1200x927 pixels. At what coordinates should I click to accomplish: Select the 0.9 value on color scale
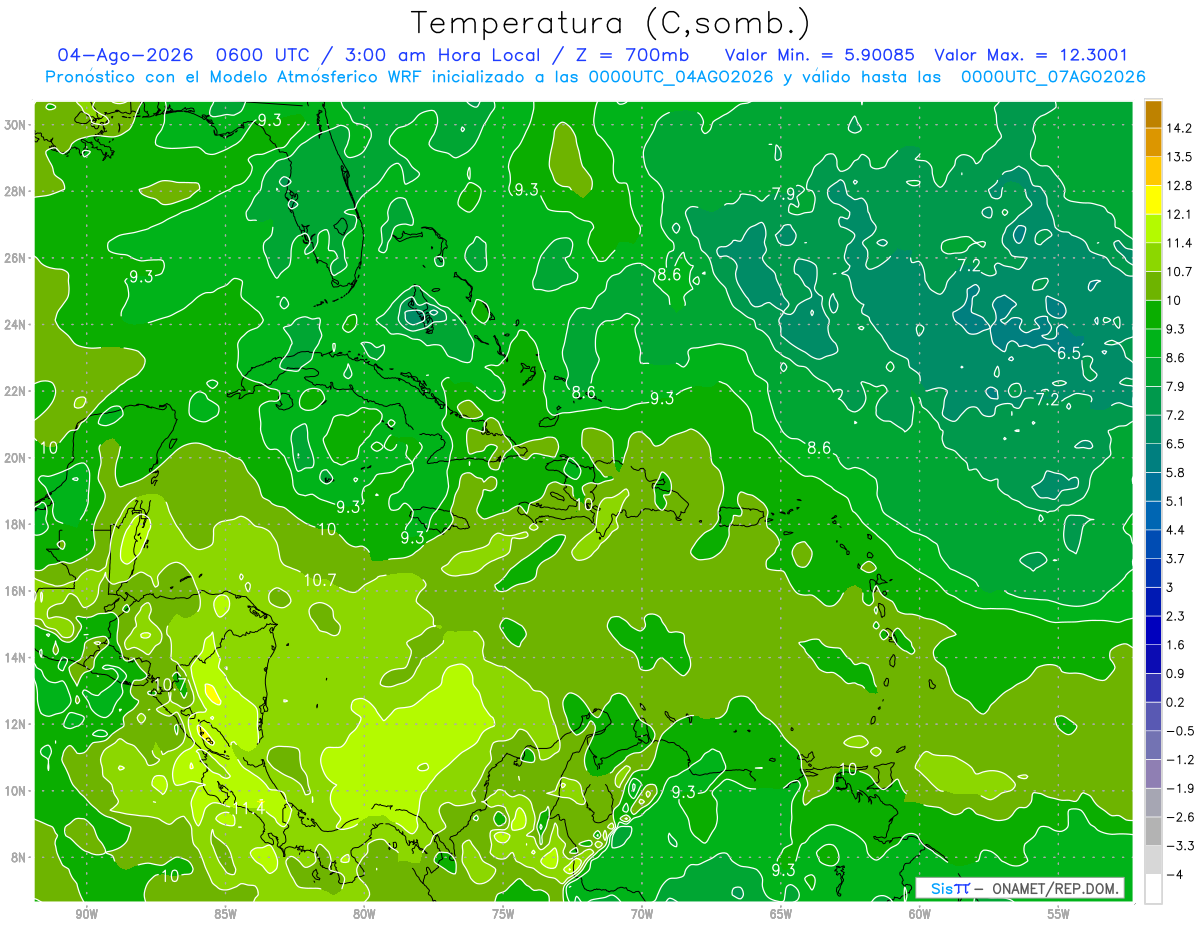[1176, 673]
